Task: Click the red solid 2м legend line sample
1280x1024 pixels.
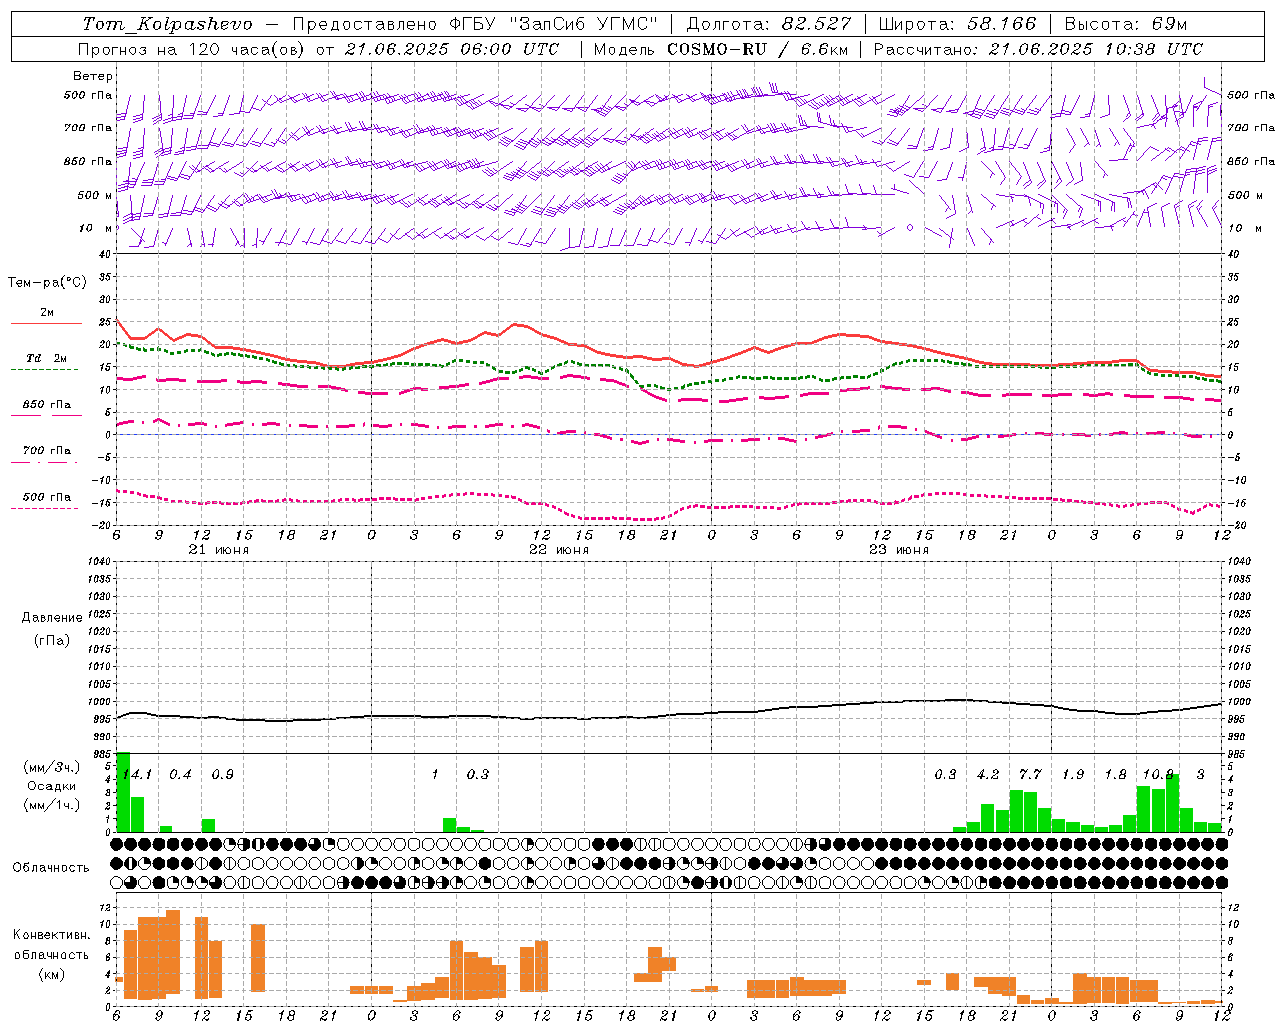Action: (x=46, y=324)
